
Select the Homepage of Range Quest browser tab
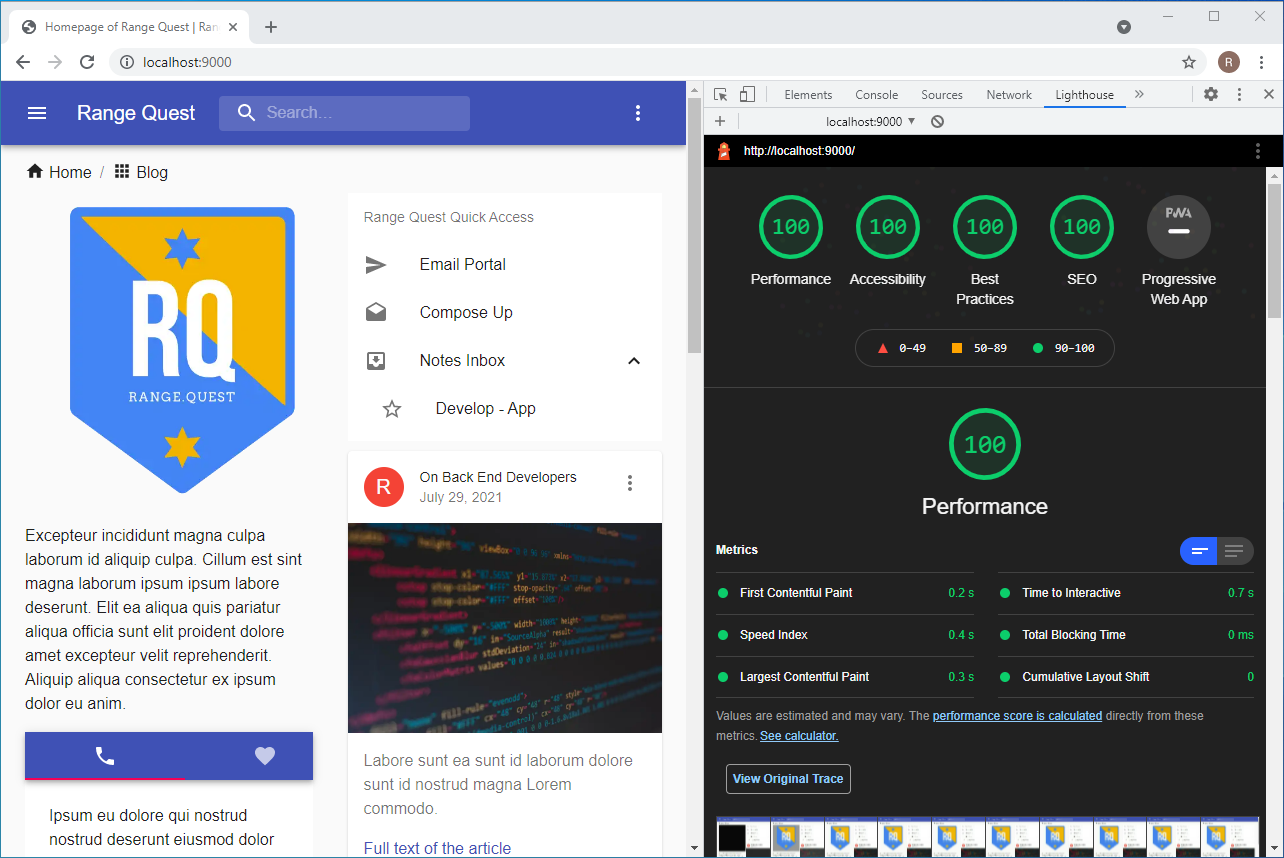click(x=131, y=27)
